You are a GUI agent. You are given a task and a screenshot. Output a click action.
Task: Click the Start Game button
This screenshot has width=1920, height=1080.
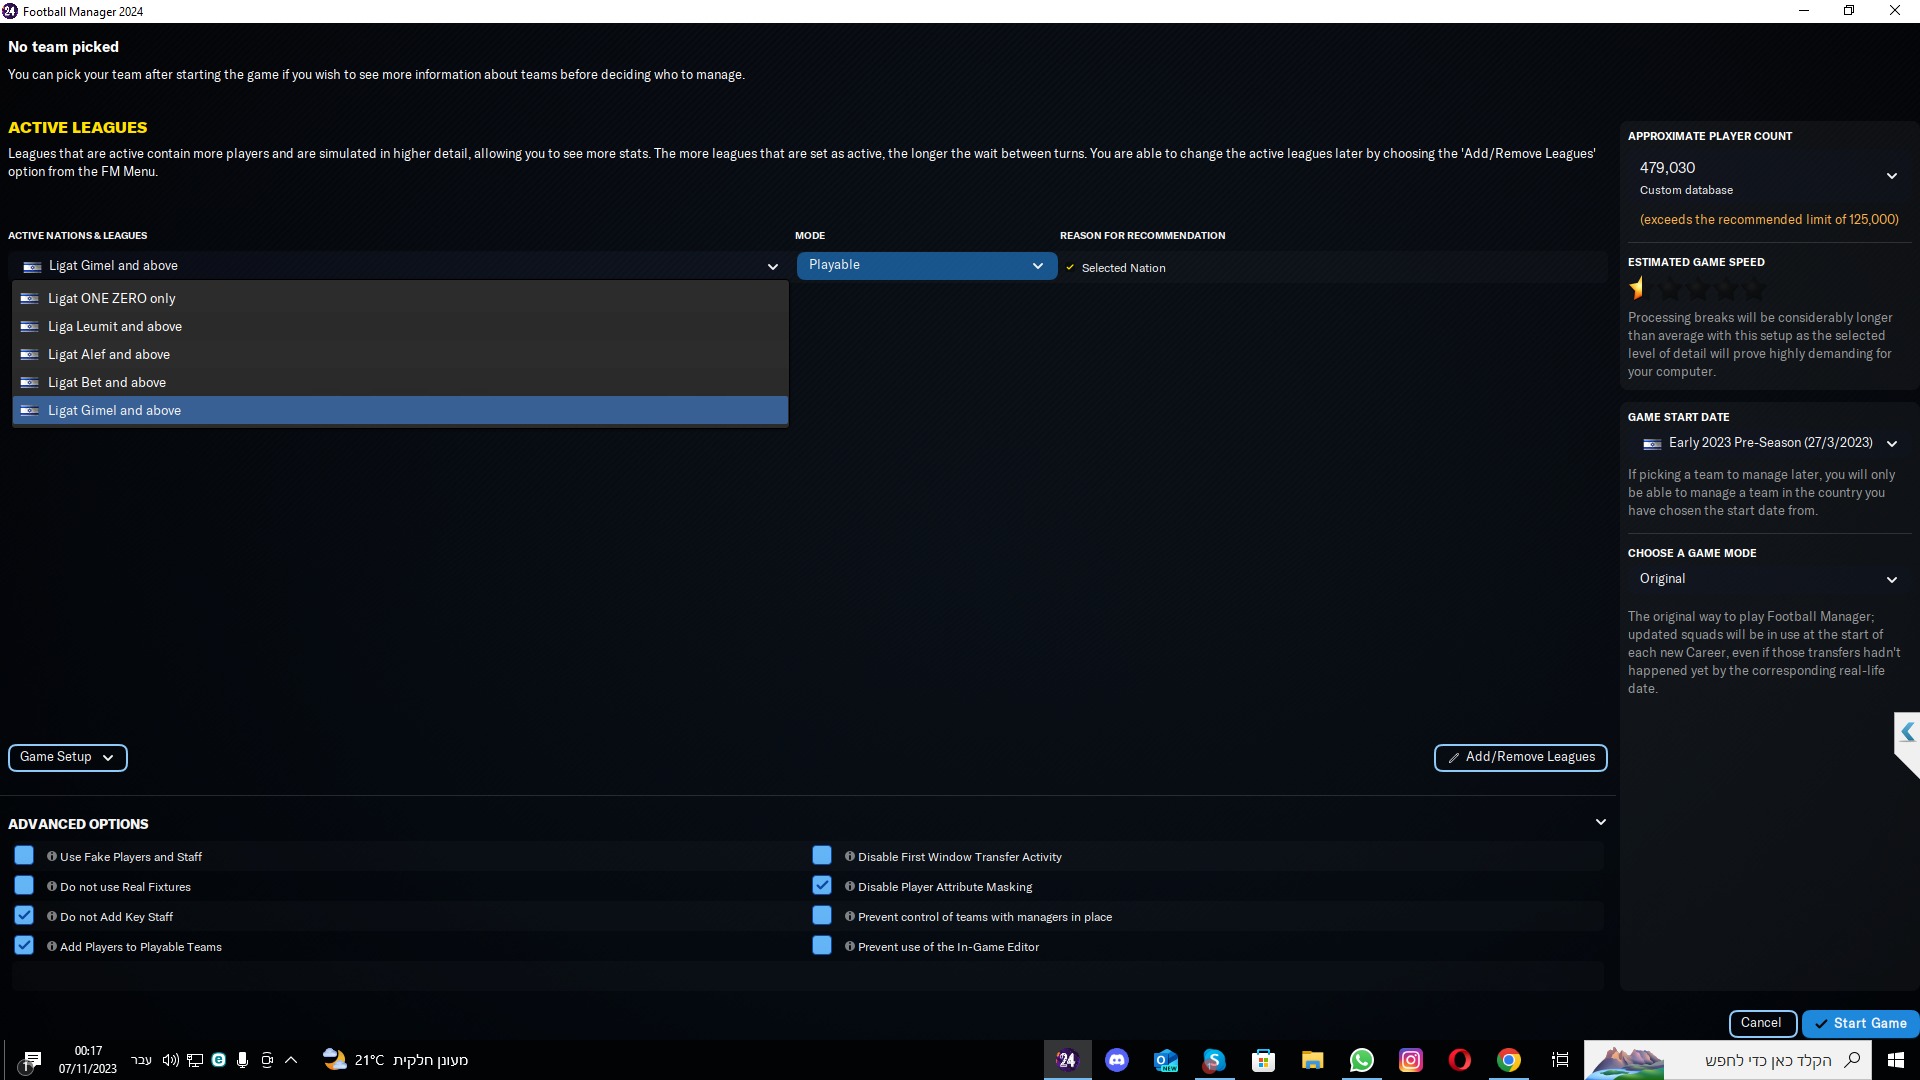[x=1860, y=1023]
